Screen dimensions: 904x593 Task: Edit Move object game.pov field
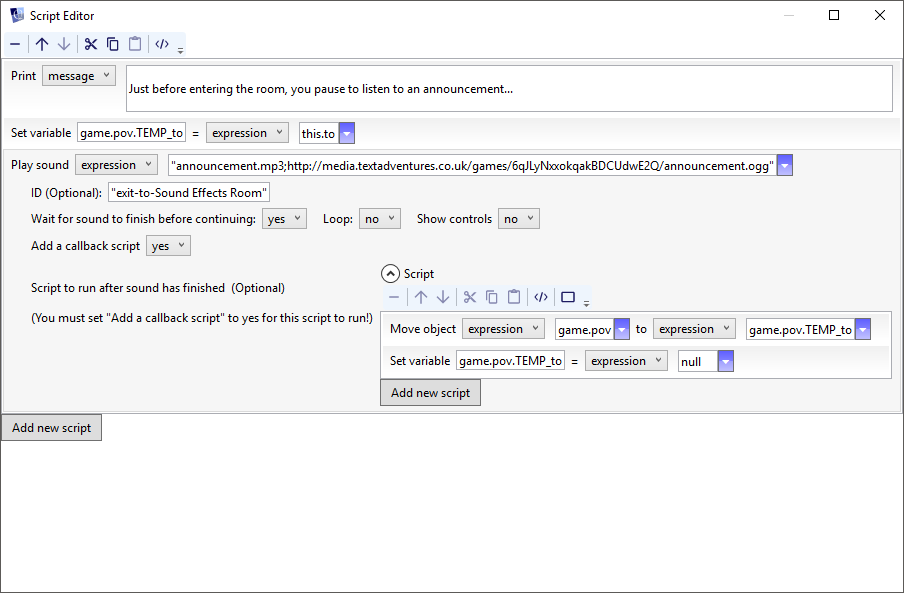[x=585, y=330]
